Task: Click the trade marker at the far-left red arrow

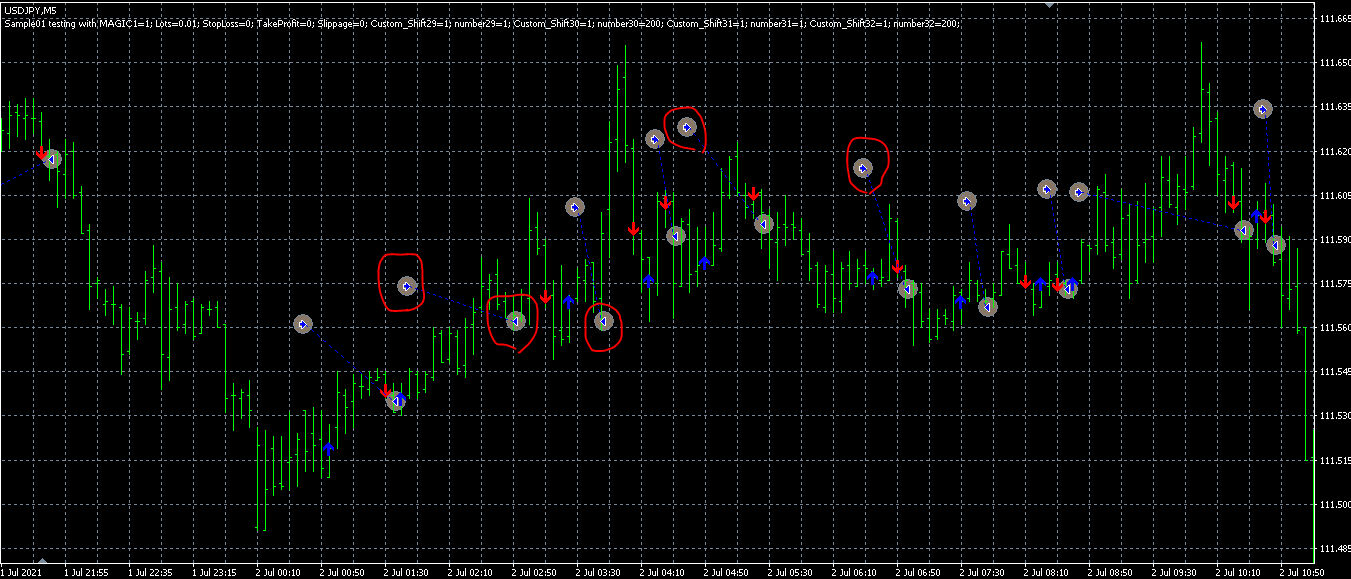Action: pyautogui.click(x=51, y=158)
